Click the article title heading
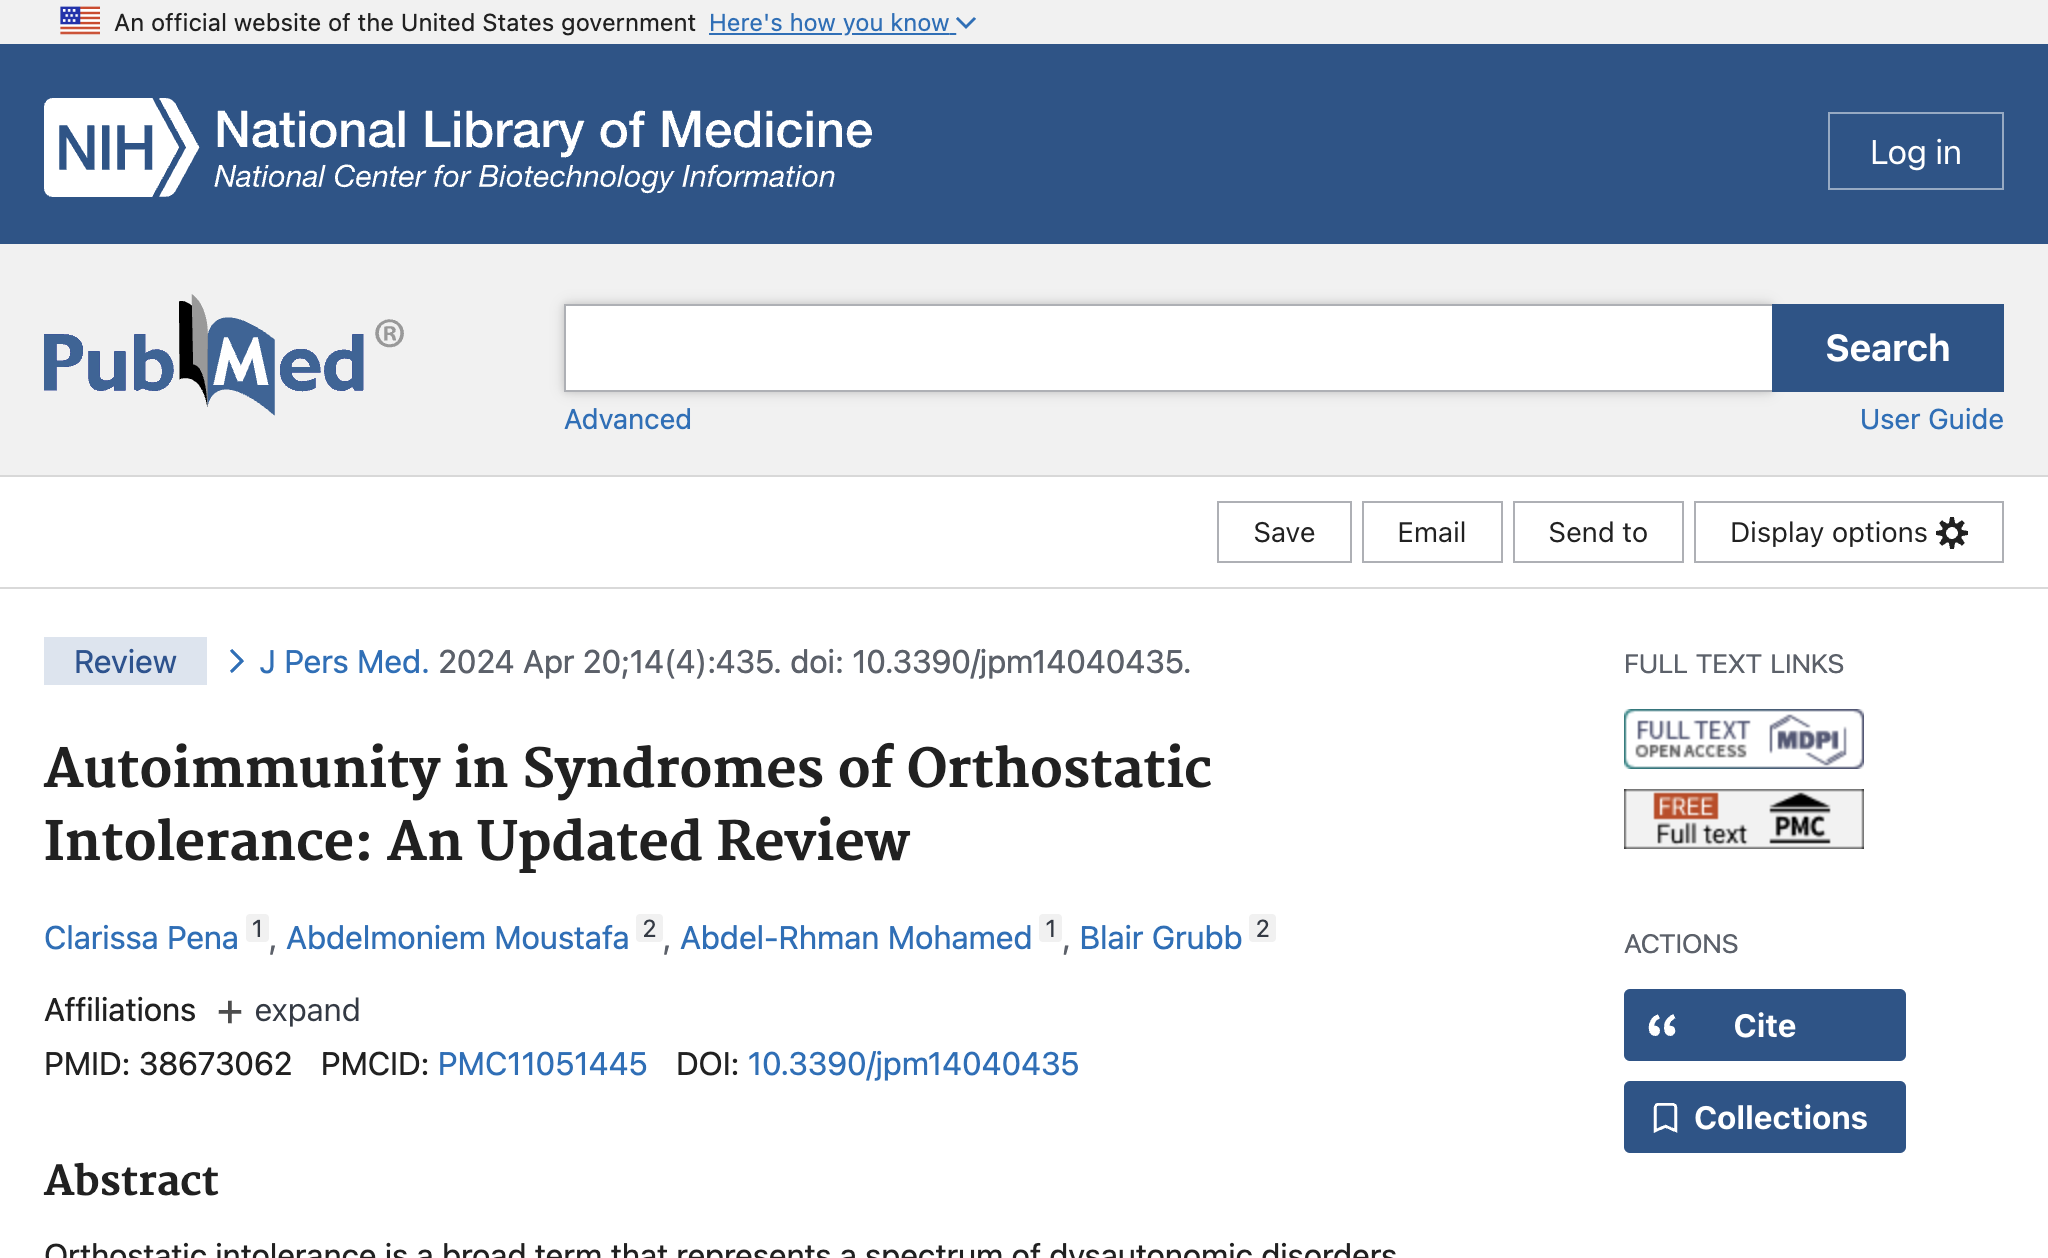This screenshot has width=2048, height=1258. pos(628,804)
